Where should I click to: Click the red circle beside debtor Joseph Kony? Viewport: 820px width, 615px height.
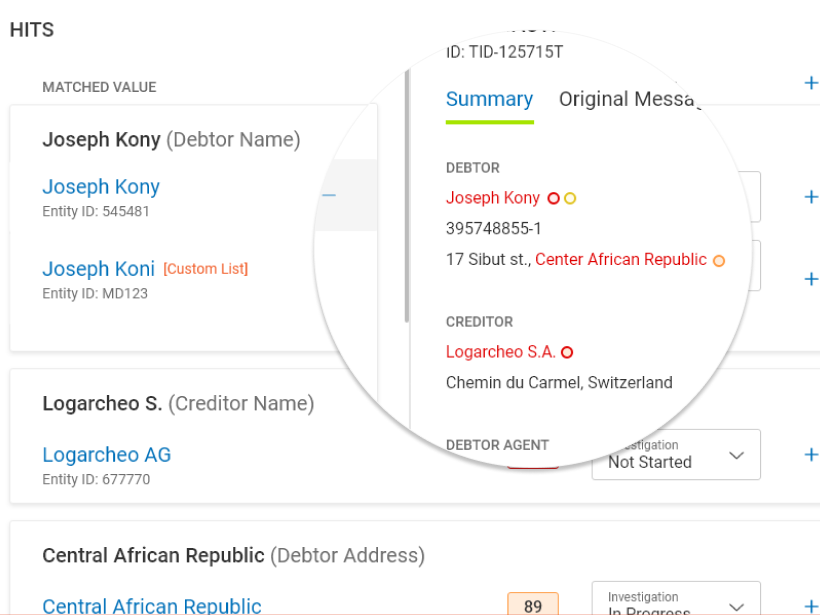point(553,198)
